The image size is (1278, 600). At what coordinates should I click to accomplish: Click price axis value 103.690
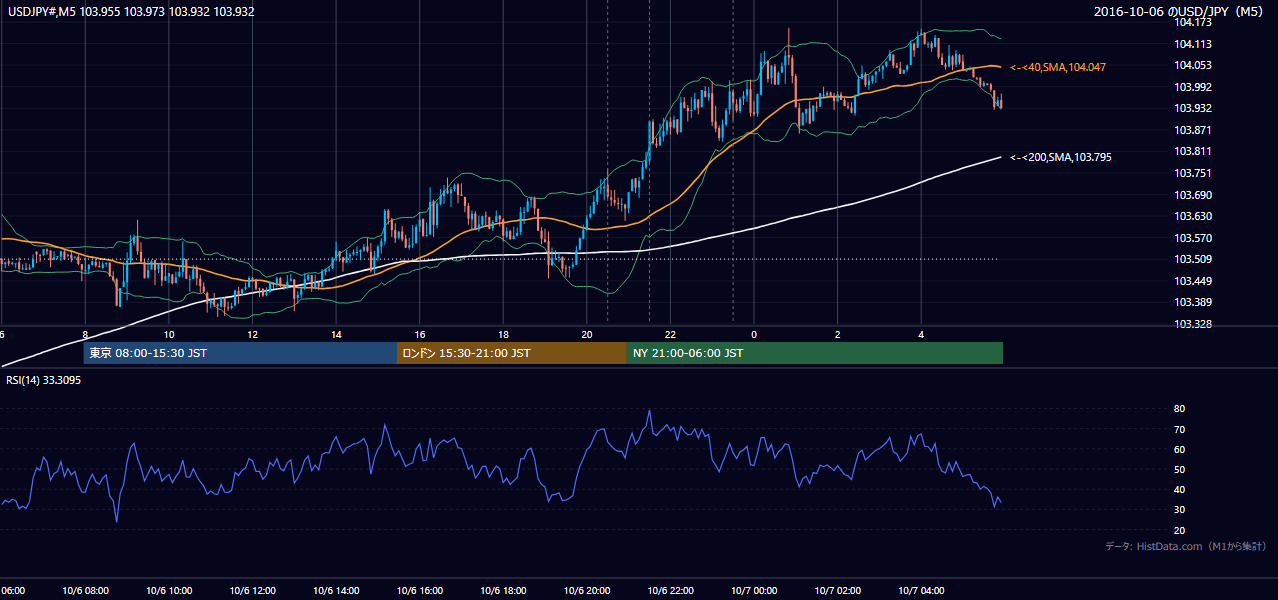coord(1192,195)
